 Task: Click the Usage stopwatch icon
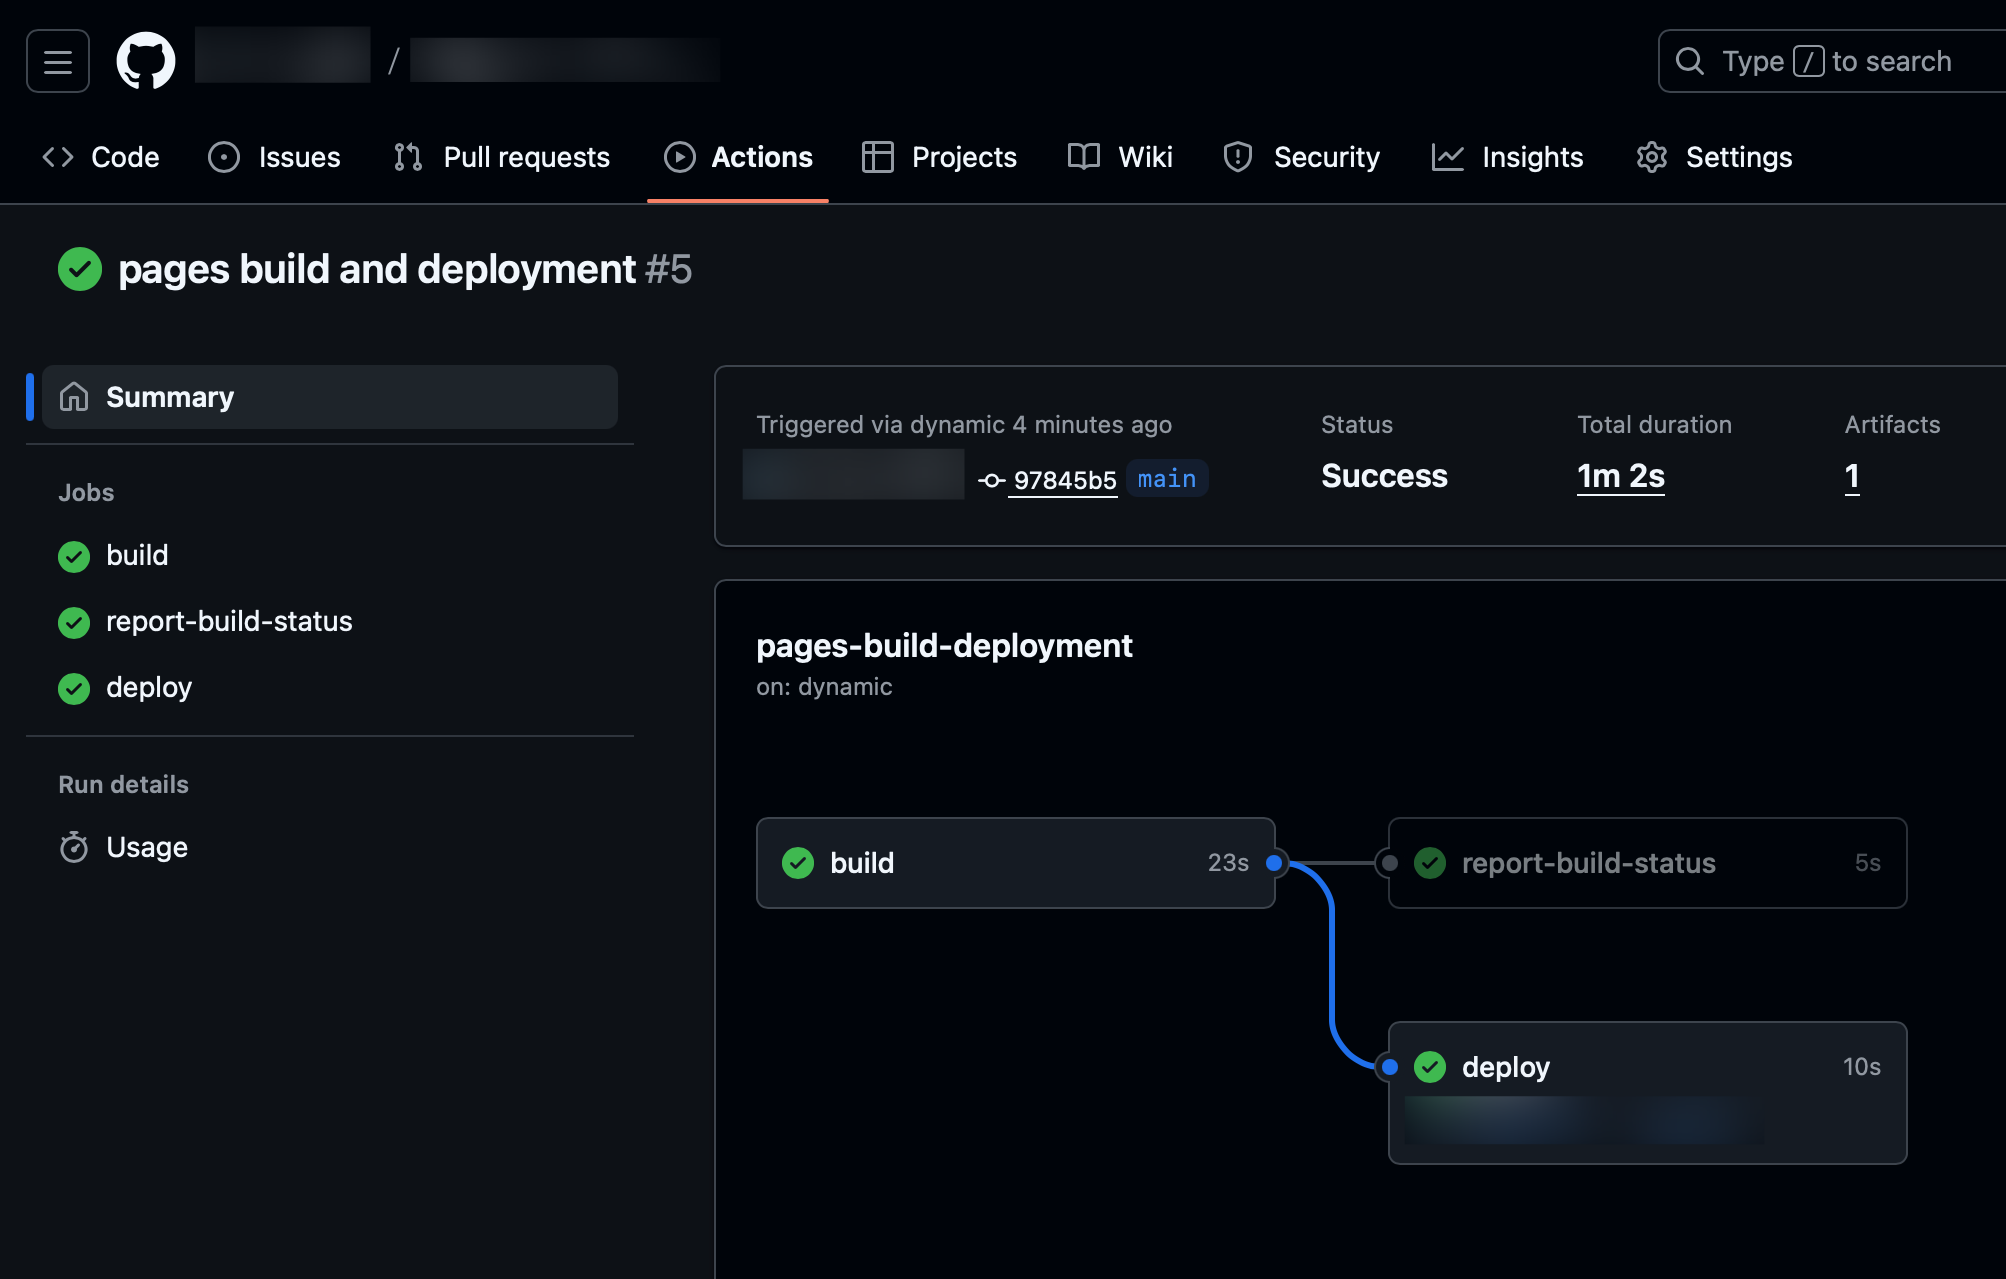(x=74, y=847)
